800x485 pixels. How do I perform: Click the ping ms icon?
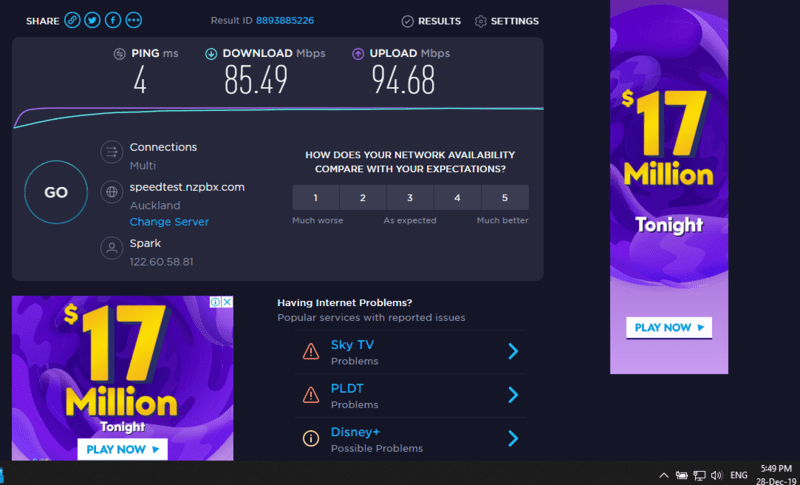(120, 54)
